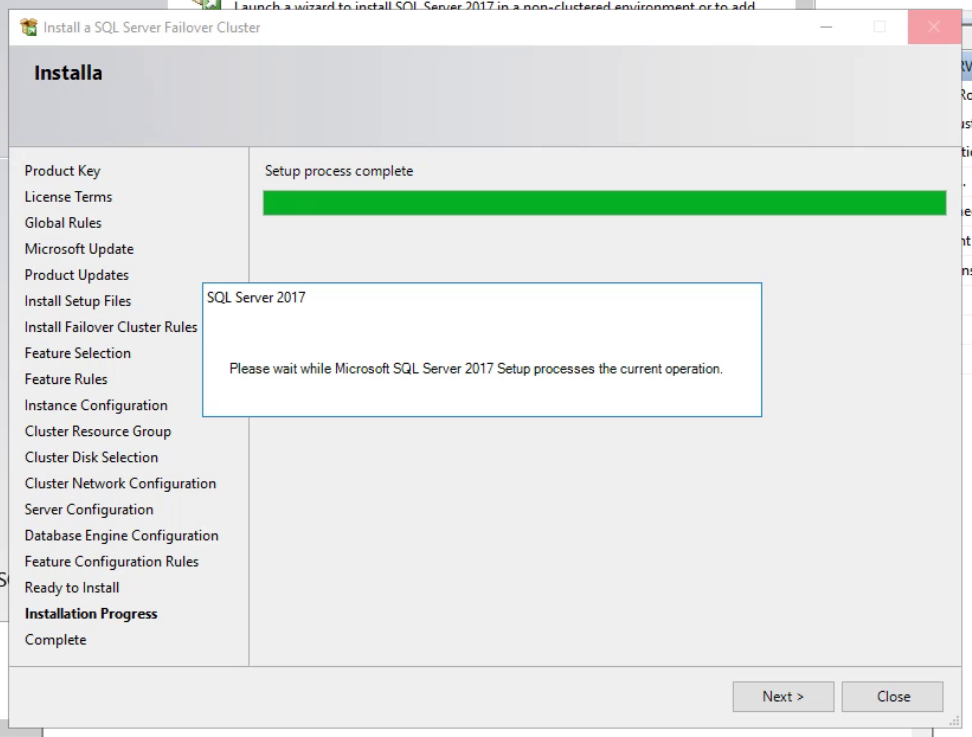Image resolution: width=972 pixels, height=737 pixels.
Task: Select the Global Rules step
Action: [63, 223]
